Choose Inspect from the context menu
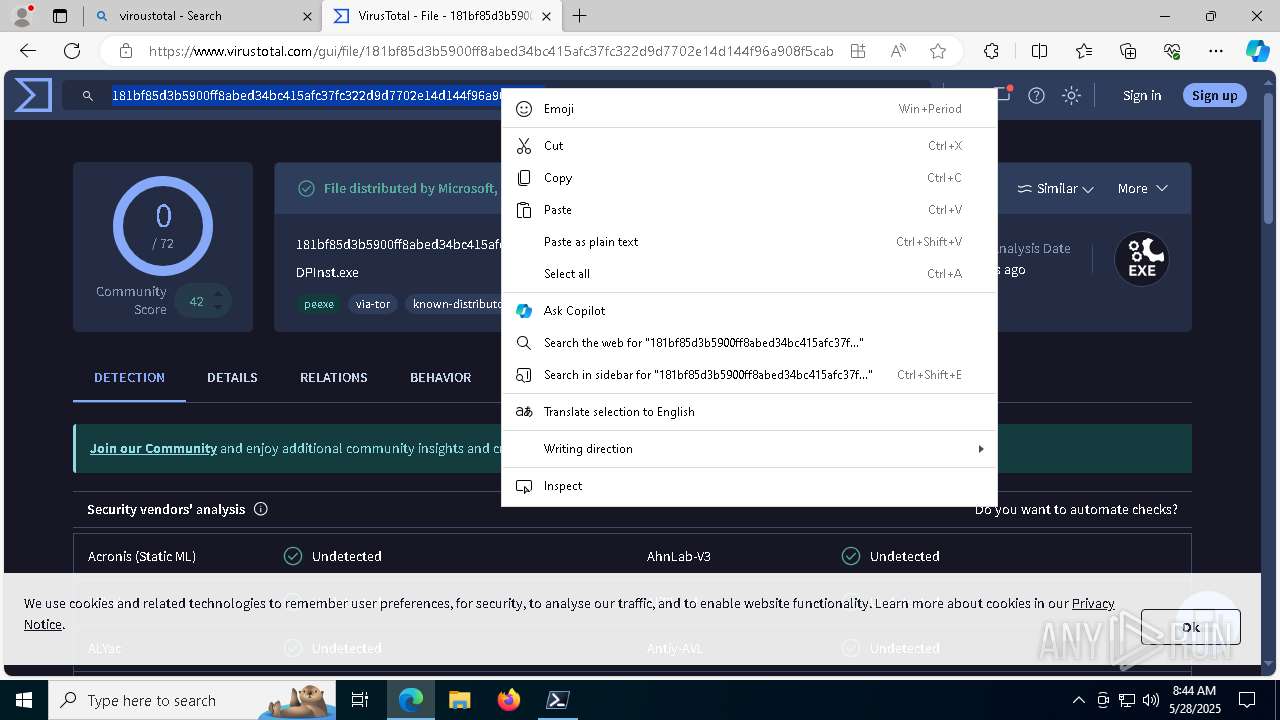 [x=749, y=486]
